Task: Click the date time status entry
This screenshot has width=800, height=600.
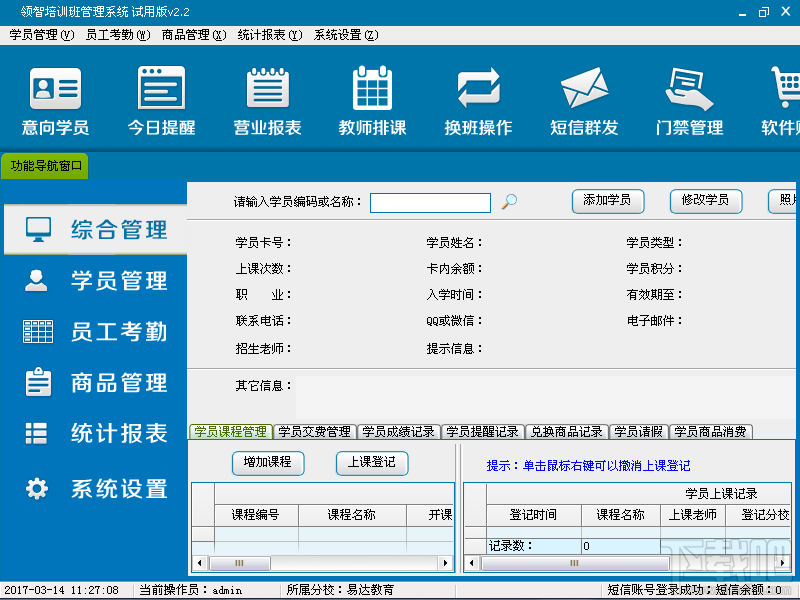Action: click(61, 590)
